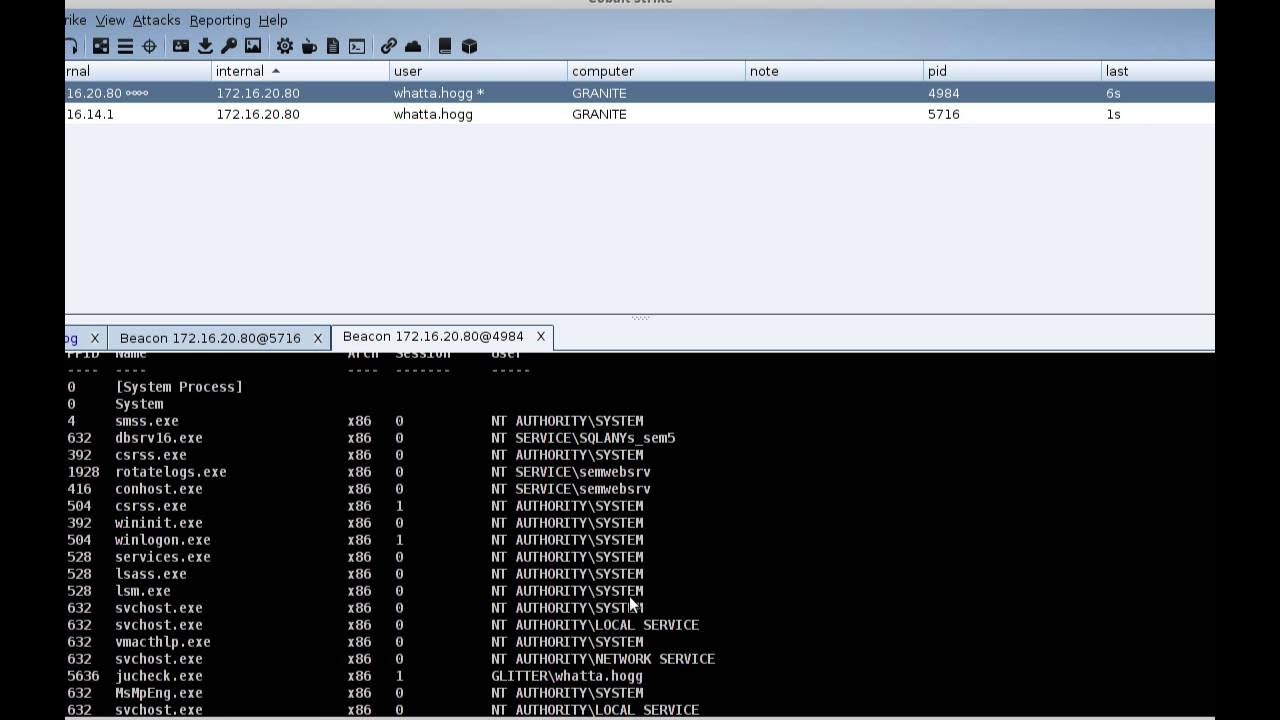Switch to pivot graph view icon

(x=101, y=46)
